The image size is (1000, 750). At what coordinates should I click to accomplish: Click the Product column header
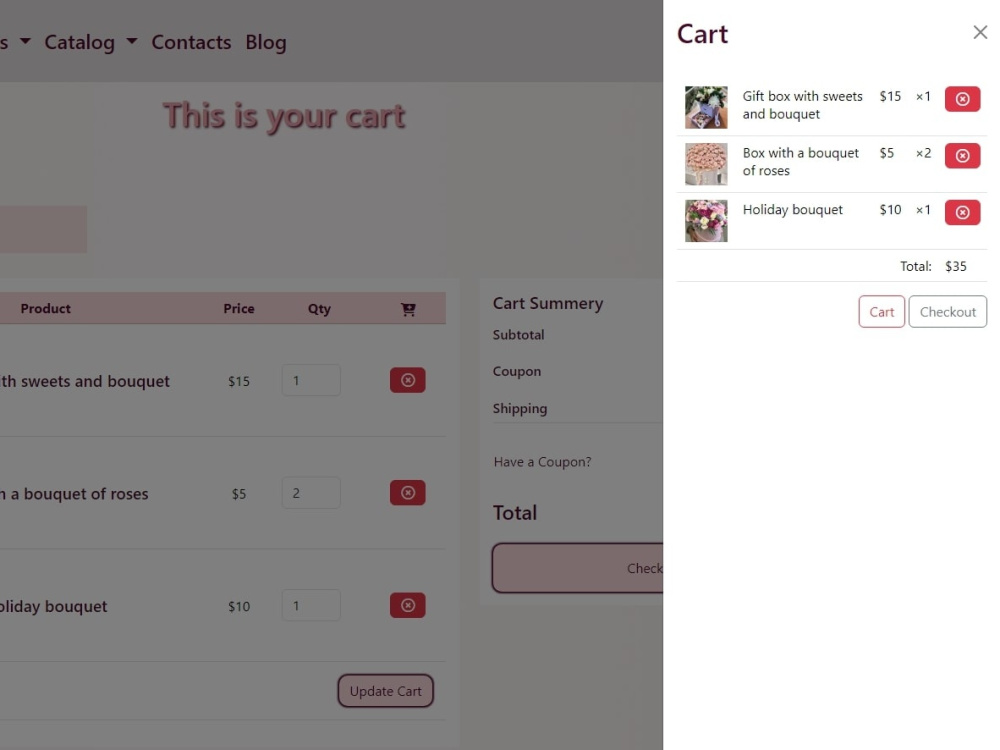click(45, 309)
